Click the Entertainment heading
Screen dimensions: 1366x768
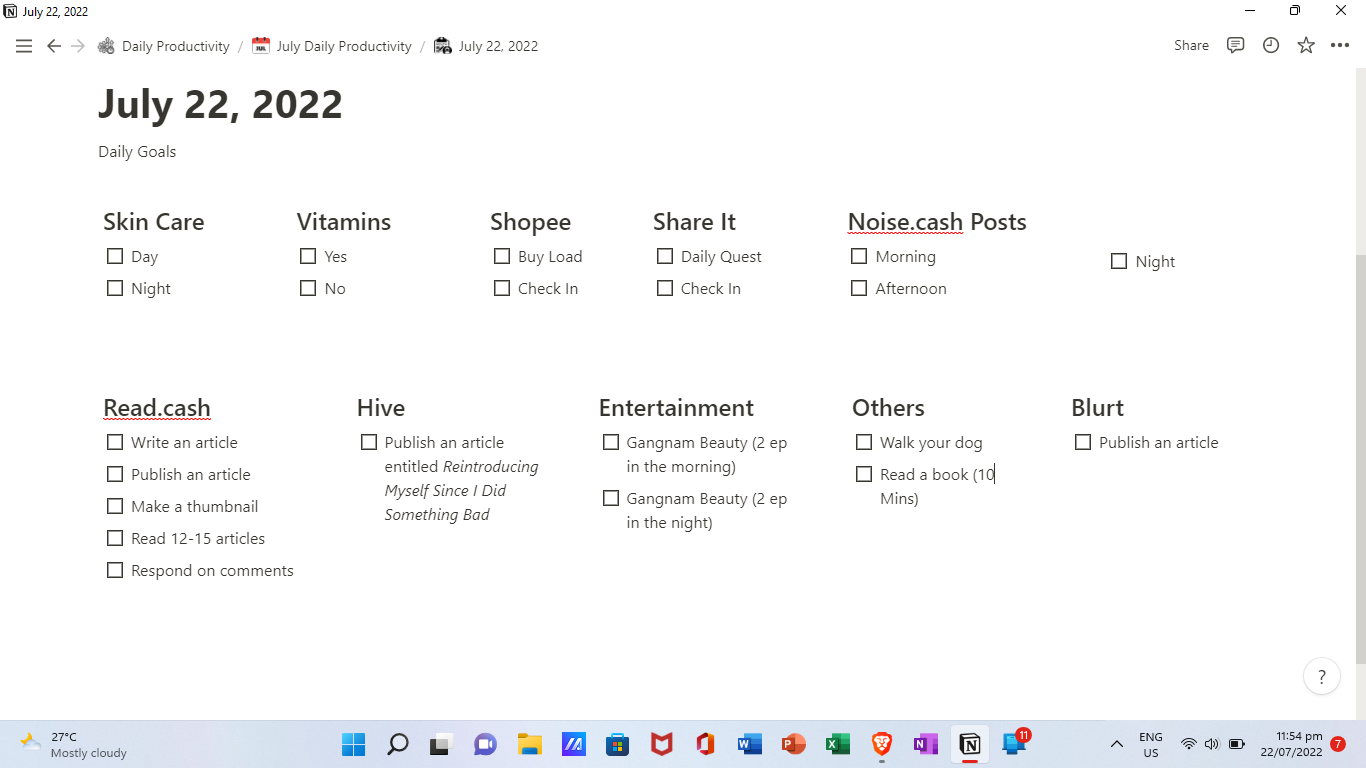click(676, 408)
